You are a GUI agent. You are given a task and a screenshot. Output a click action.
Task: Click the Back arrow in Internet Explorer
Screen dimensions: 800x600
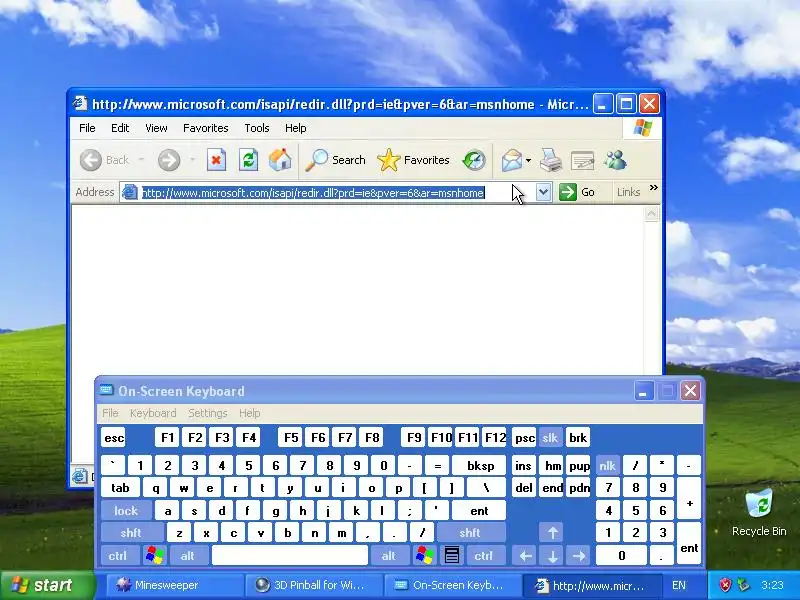click(x=91, y=160)
